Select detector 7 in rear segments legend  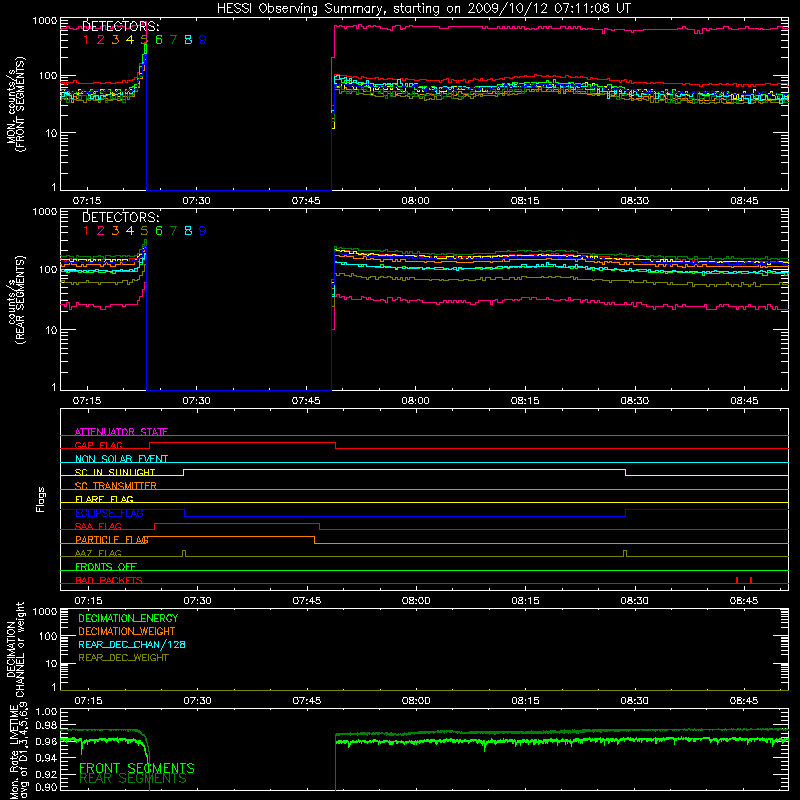[173, 231]
